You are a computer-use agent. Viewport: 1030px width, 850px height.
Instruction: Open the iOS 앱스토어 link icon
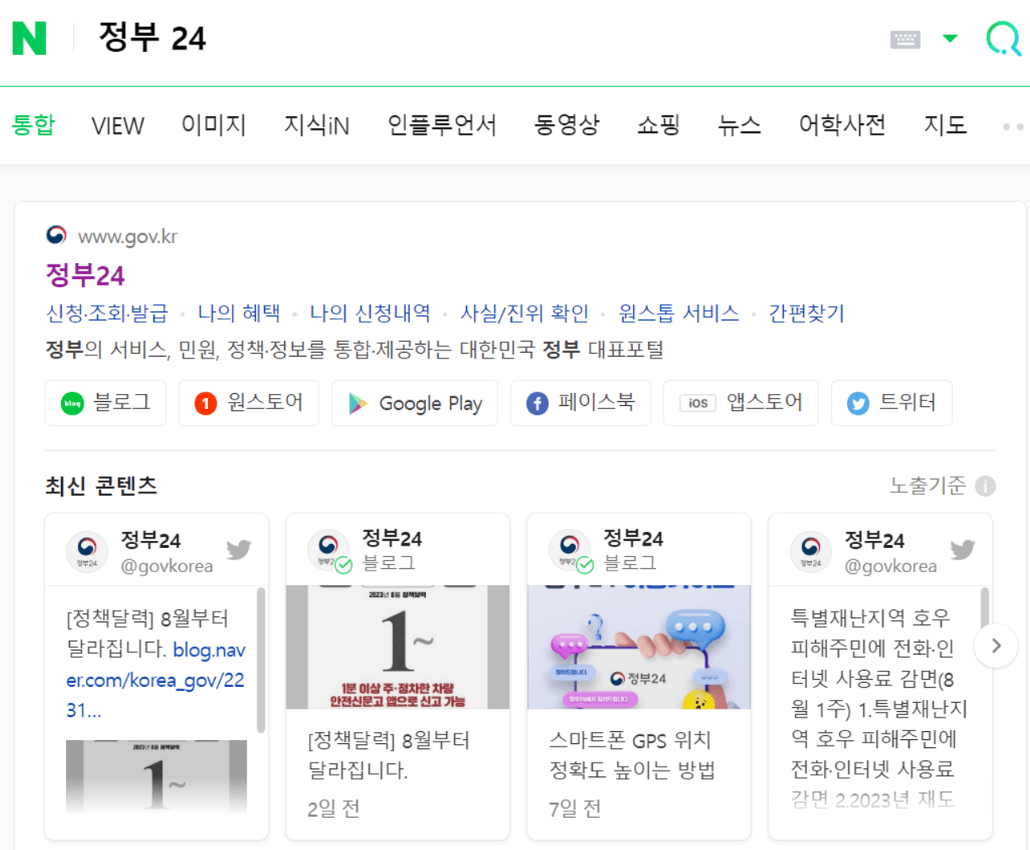pos(698,403)
